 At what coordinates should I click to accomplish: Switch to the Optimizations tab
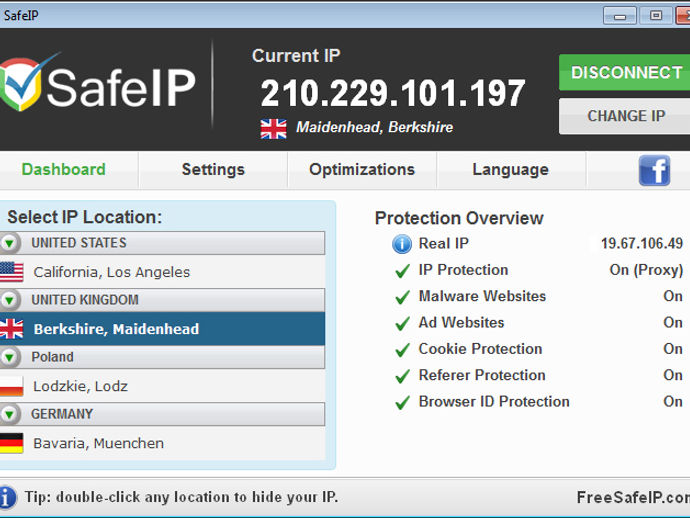(x=362, y=169)
